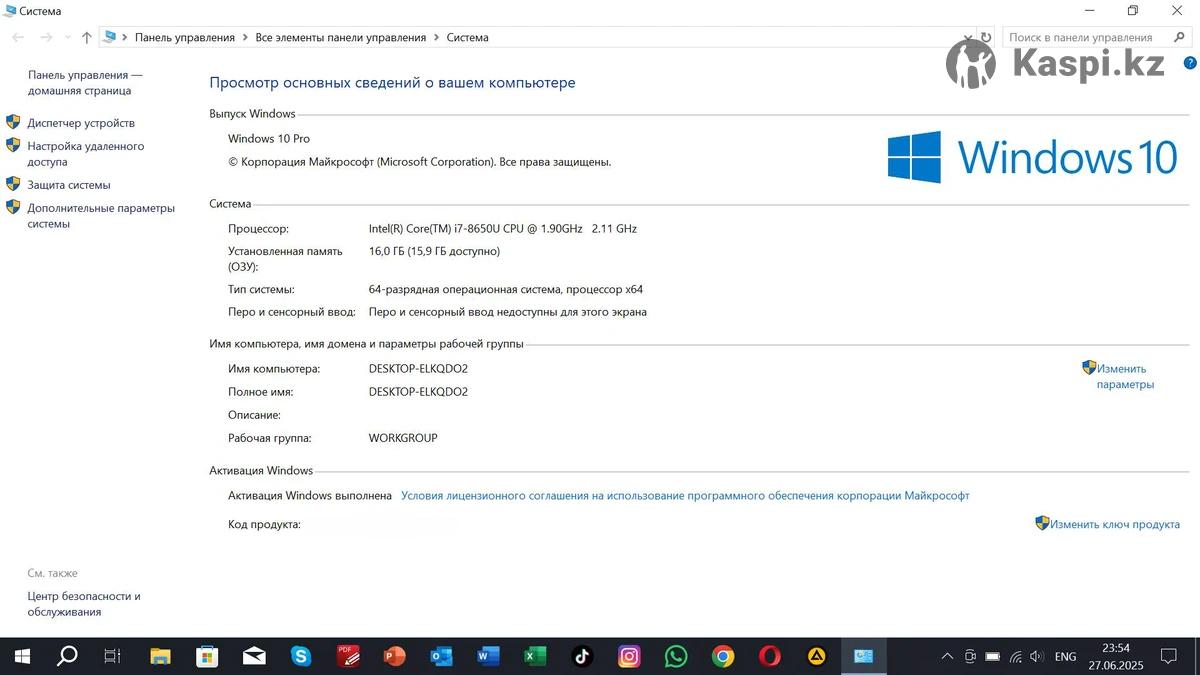Open 'Диспетчер устройств' link
Screen dimensions: 1200x675
[81, 123]
